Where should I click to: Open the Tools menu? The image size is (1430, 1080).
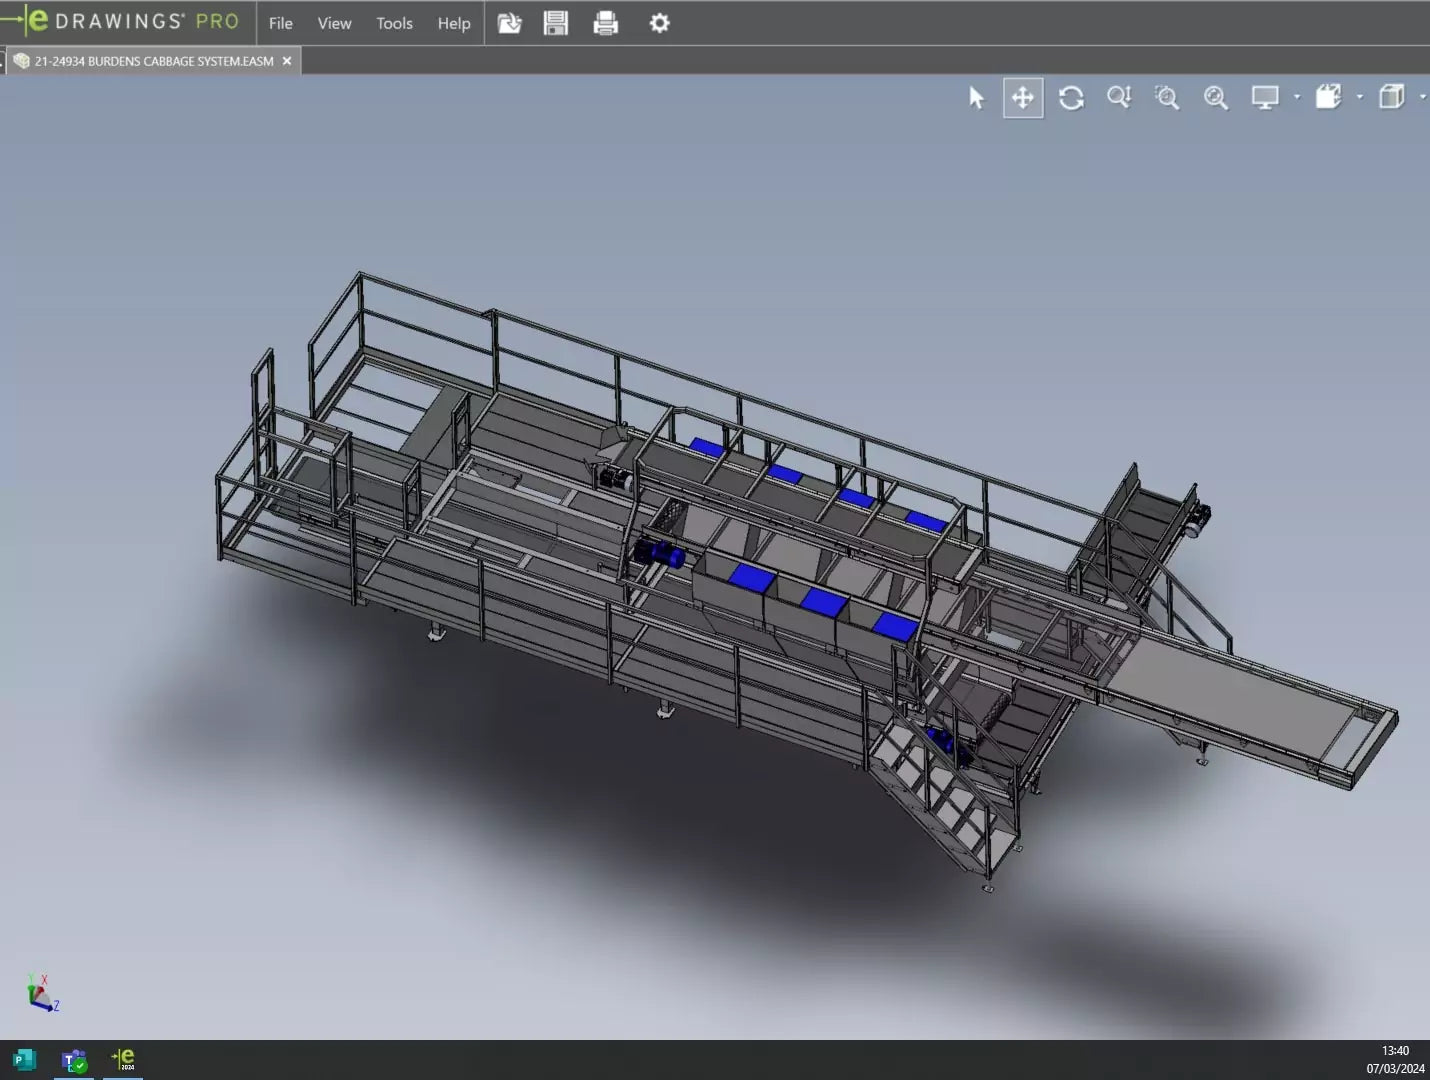point(394,23)
